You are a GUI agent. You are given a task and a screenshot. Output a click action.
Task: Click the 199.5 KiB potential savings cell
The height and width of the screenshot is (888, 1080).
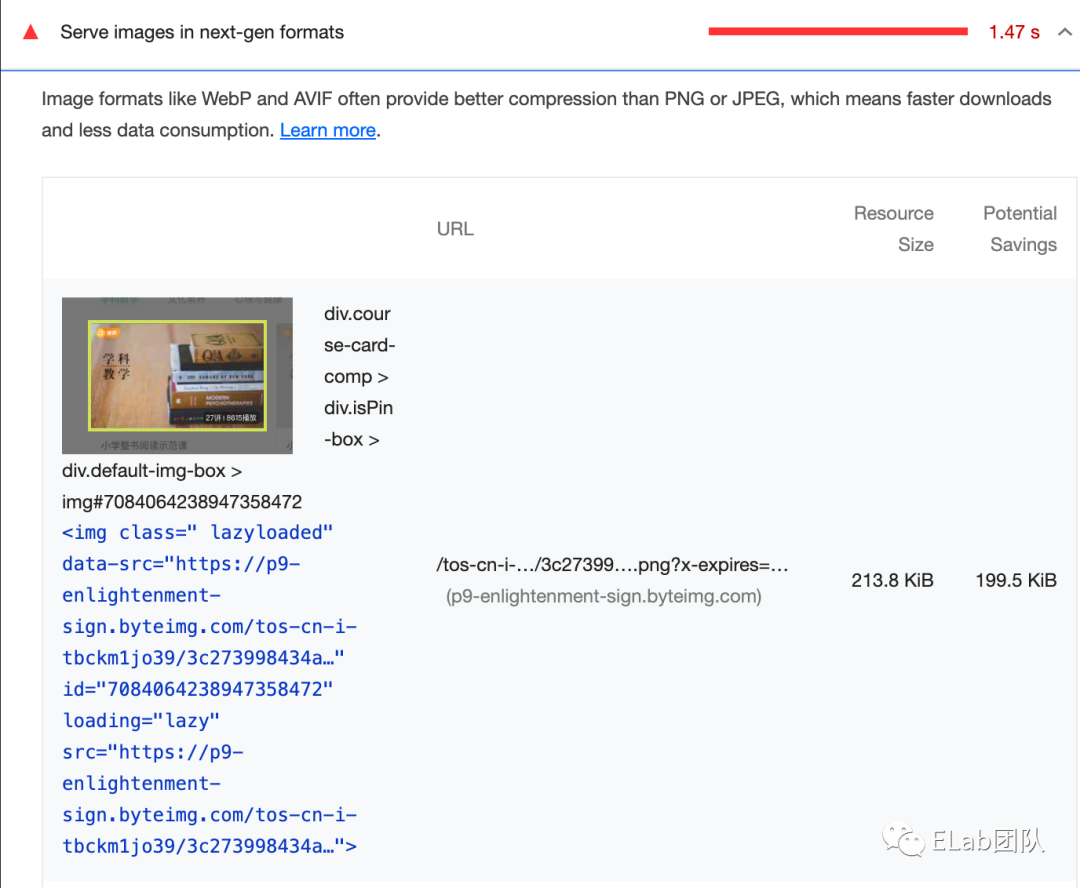click(1016, 580)
